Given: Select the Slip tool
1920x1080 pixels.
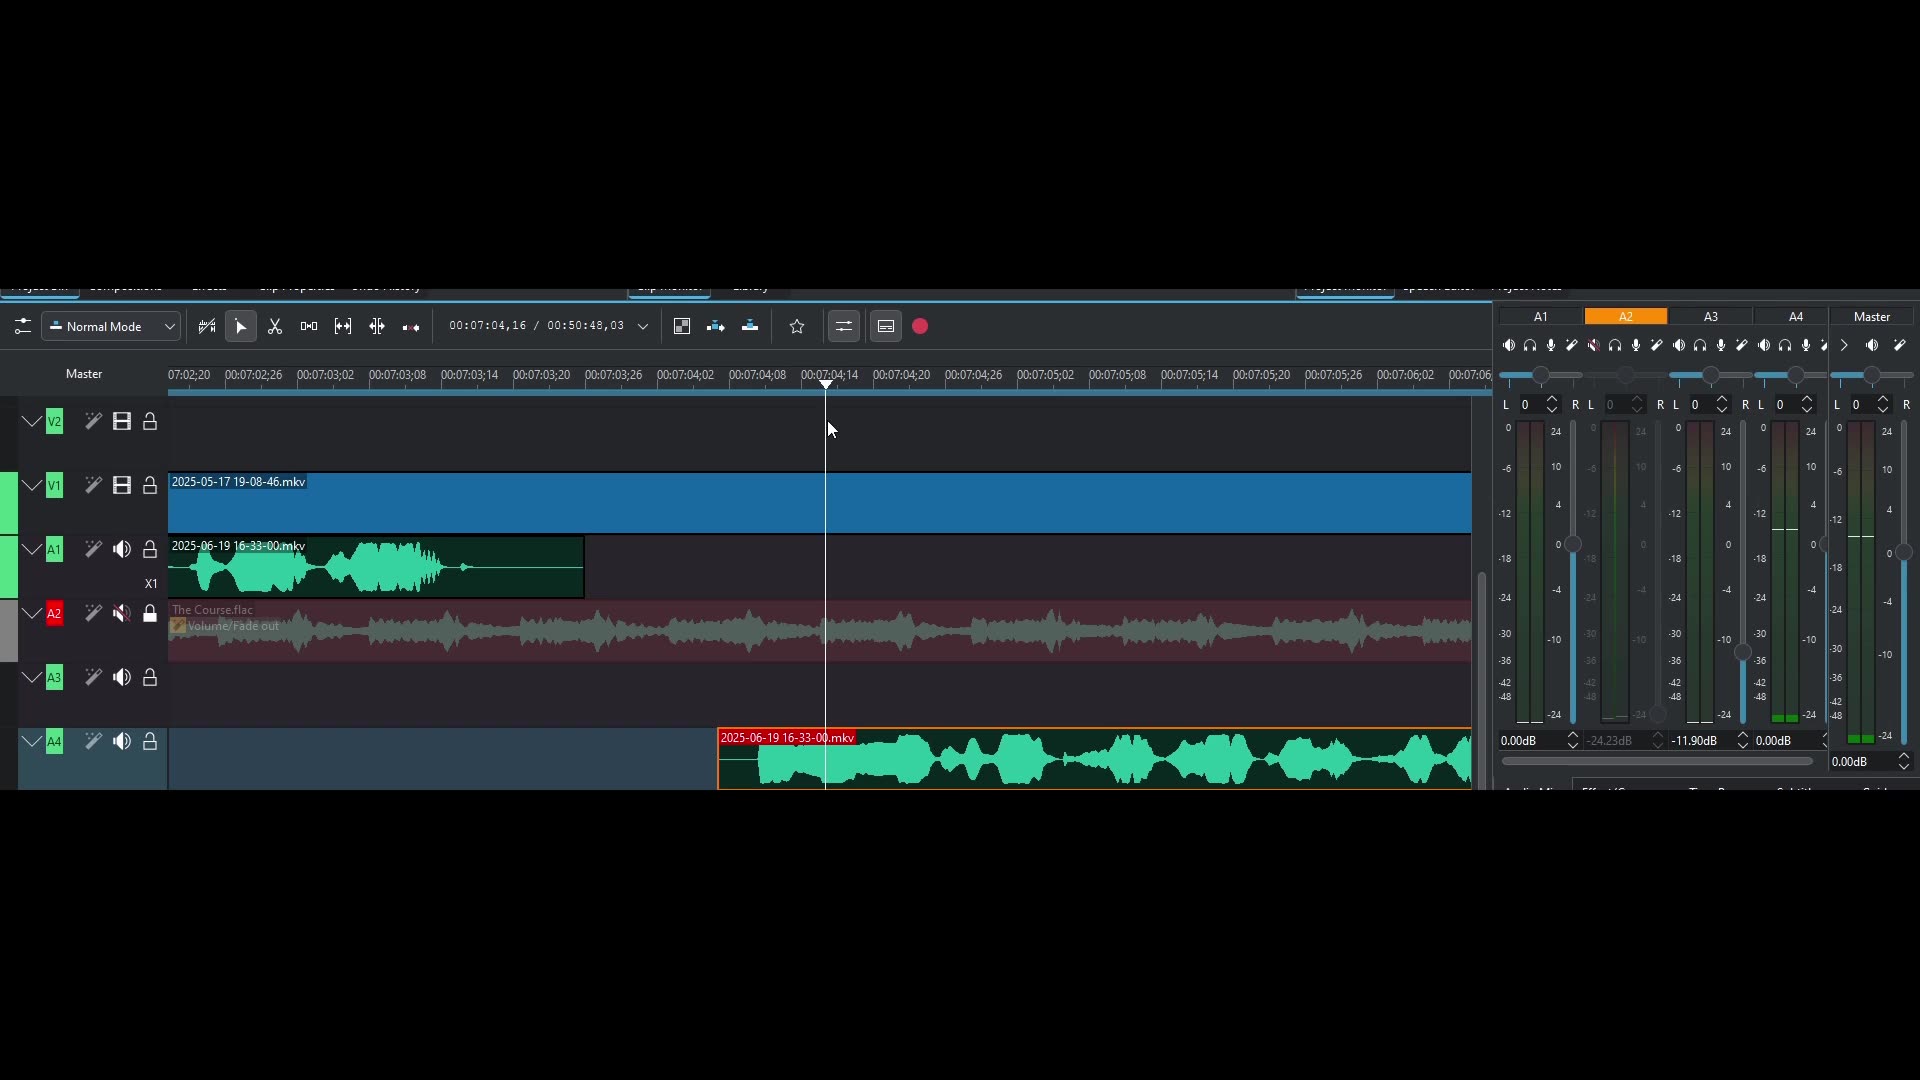Looking at the screenshot, I should (343, 326).
